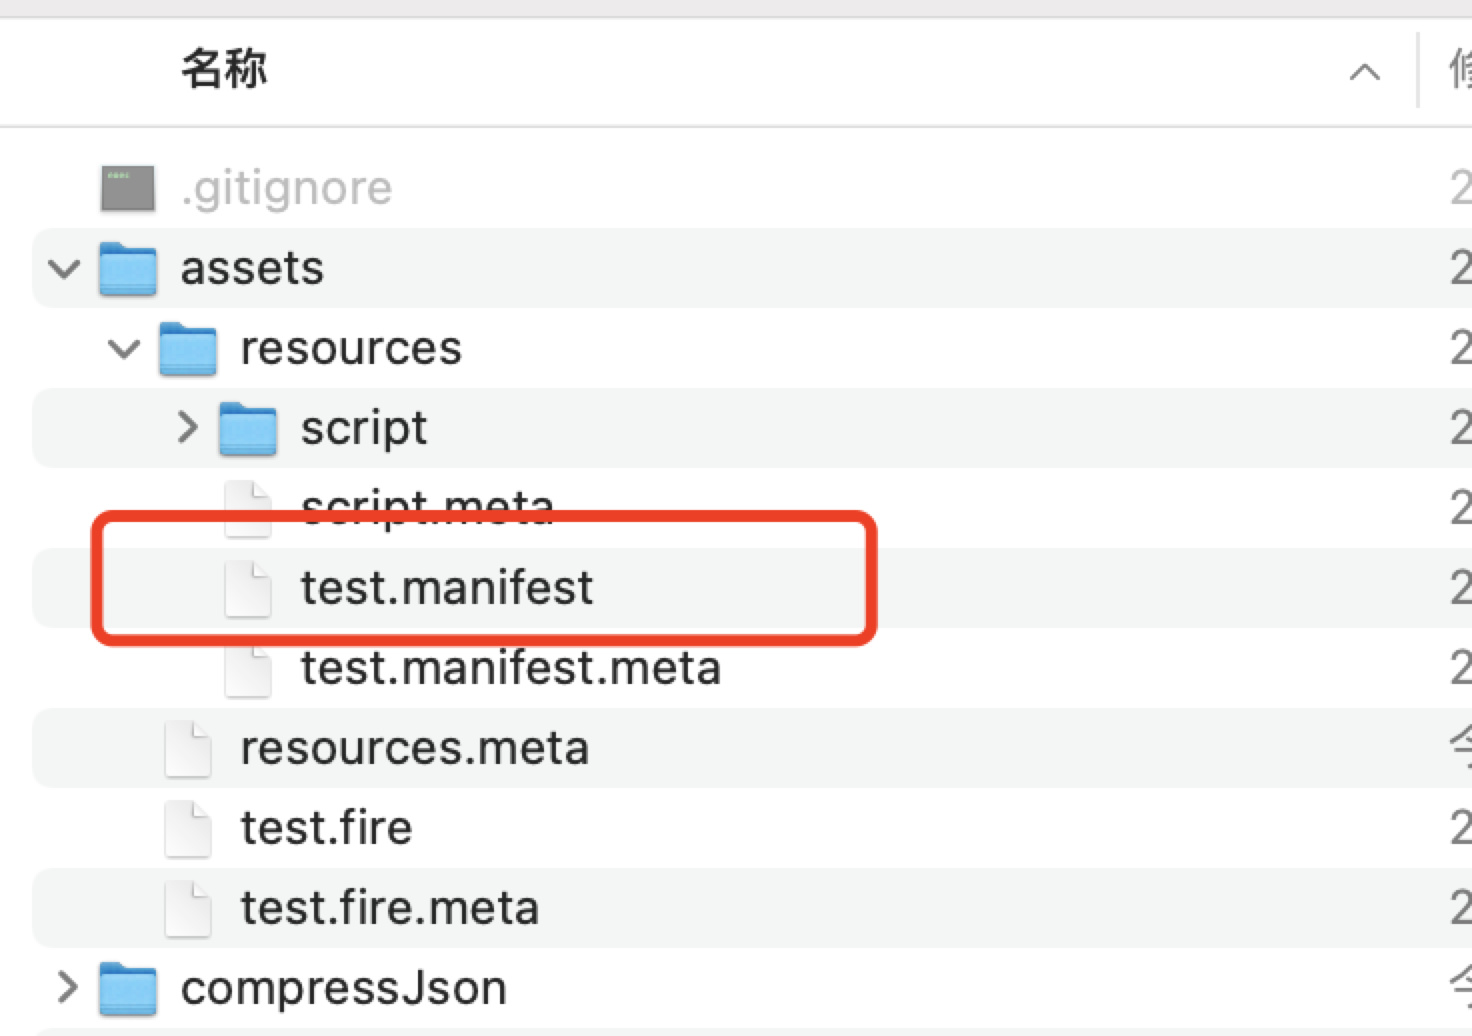This screenshot has height=1036, width=1472.
Task: Sort by the 名称 column header
Action: pos(224,70)
